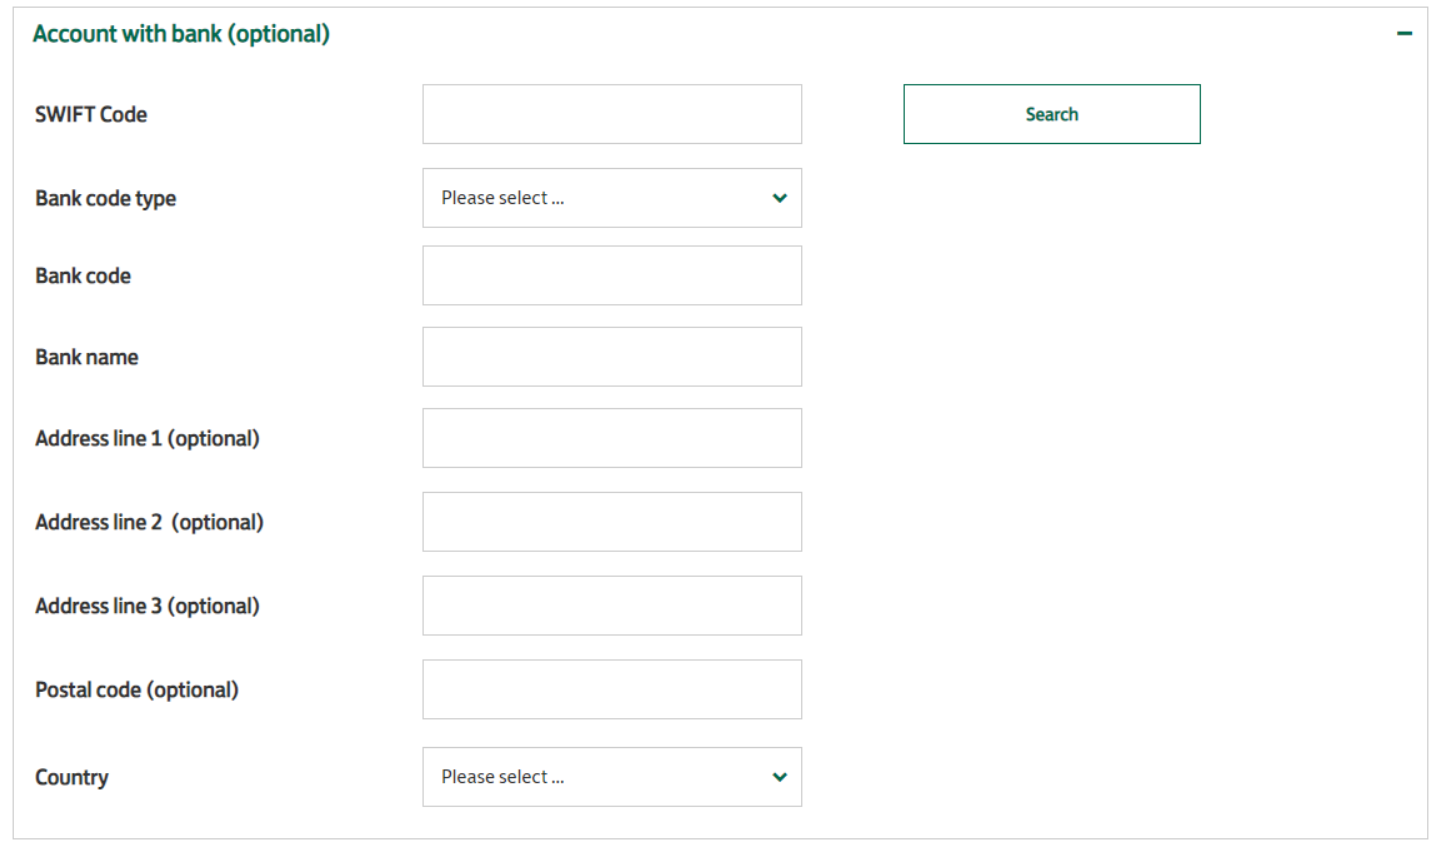Click the Postal code input field
1446x853 pixels.
612,690
